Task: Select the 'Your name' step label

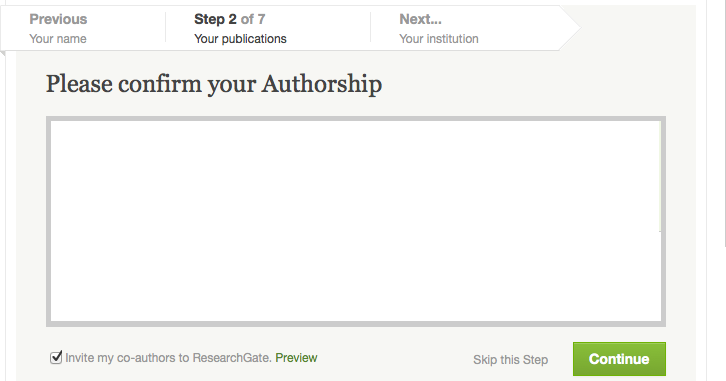Action: pyautogui.click(x=58, y=39)
